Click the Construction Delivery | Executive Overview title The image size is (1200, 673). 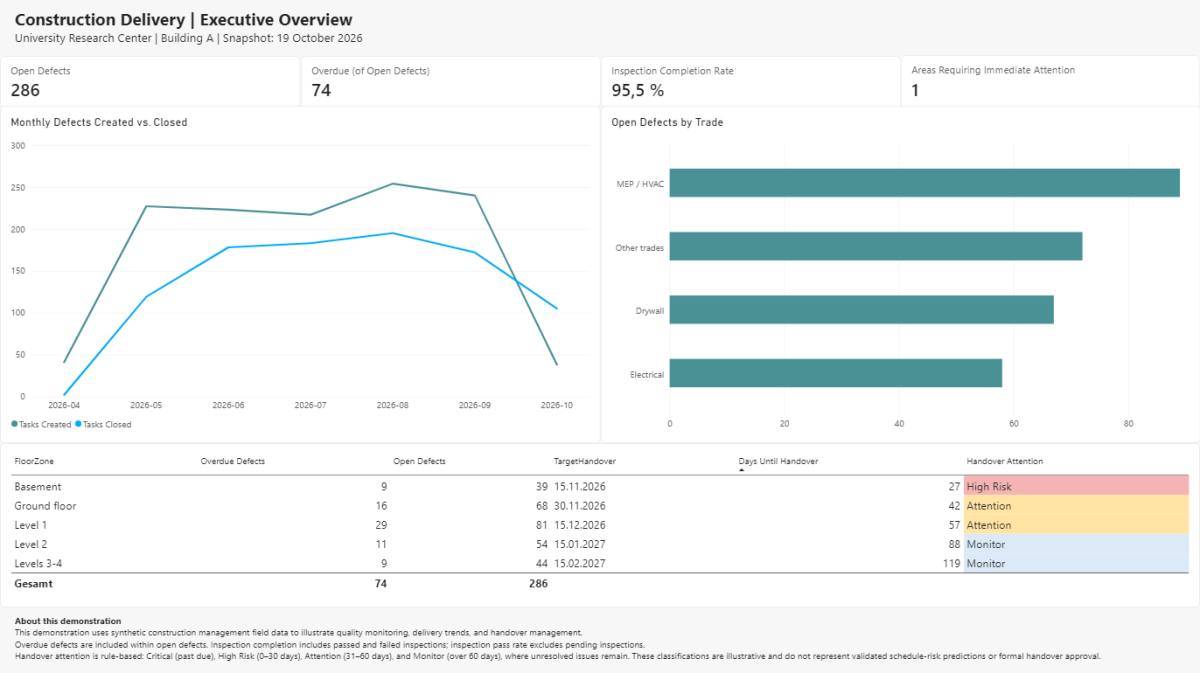click(183, 20)
